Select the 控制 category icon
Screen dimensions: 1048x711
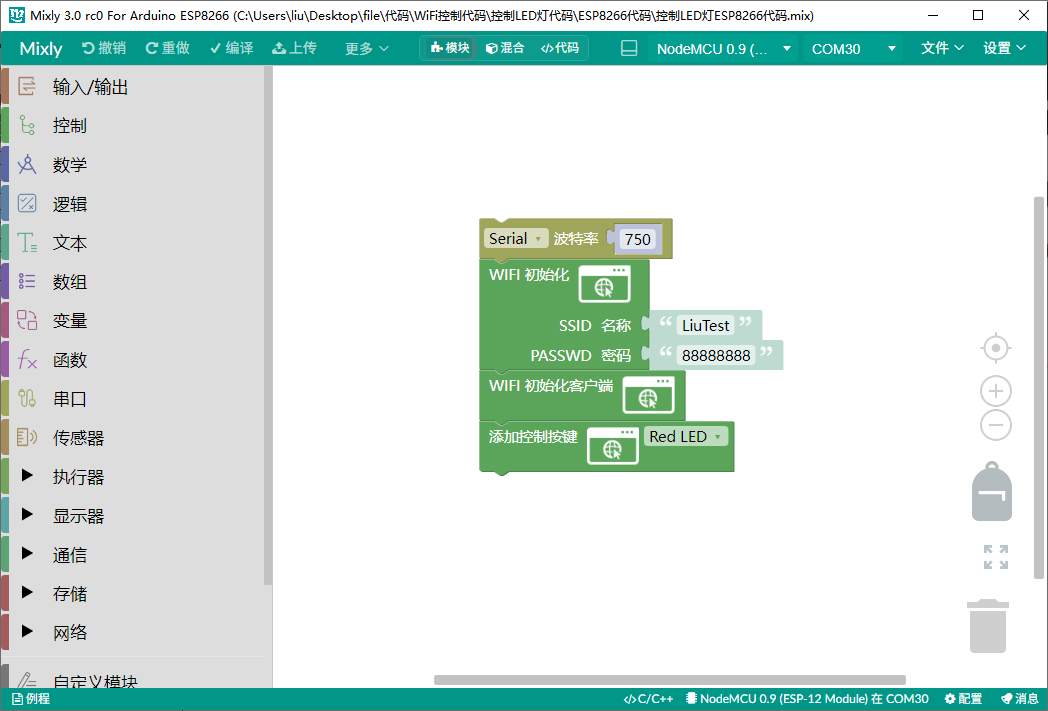click(x=27, y=125)
